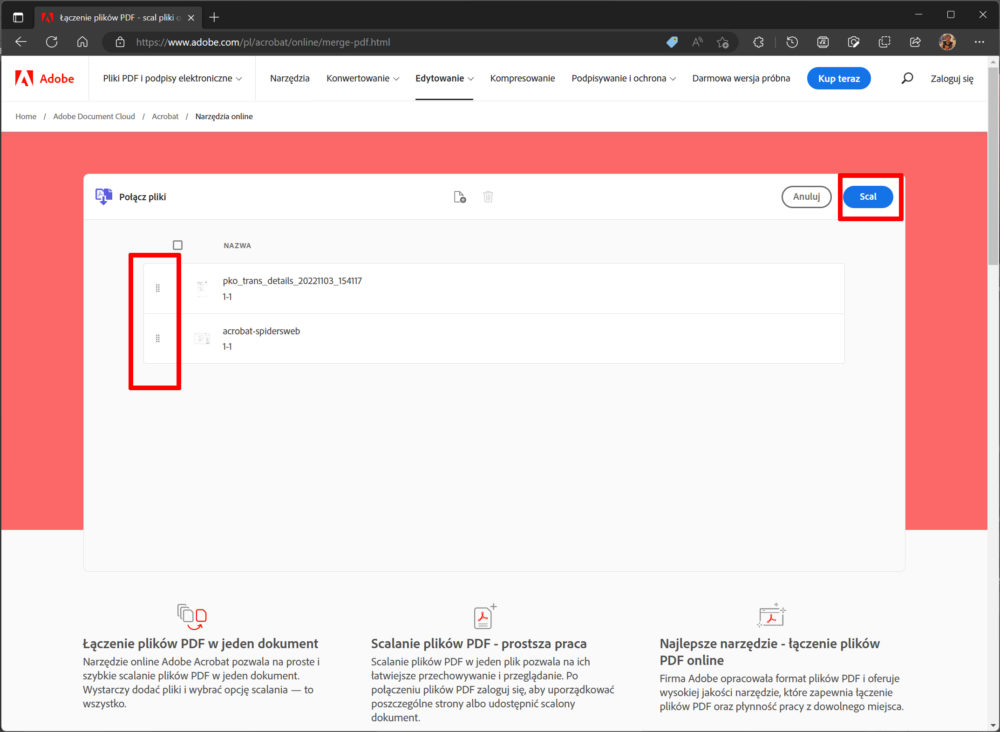Open the browser profile avatar
Screen dimensions: 1000x732
point(947,42)
